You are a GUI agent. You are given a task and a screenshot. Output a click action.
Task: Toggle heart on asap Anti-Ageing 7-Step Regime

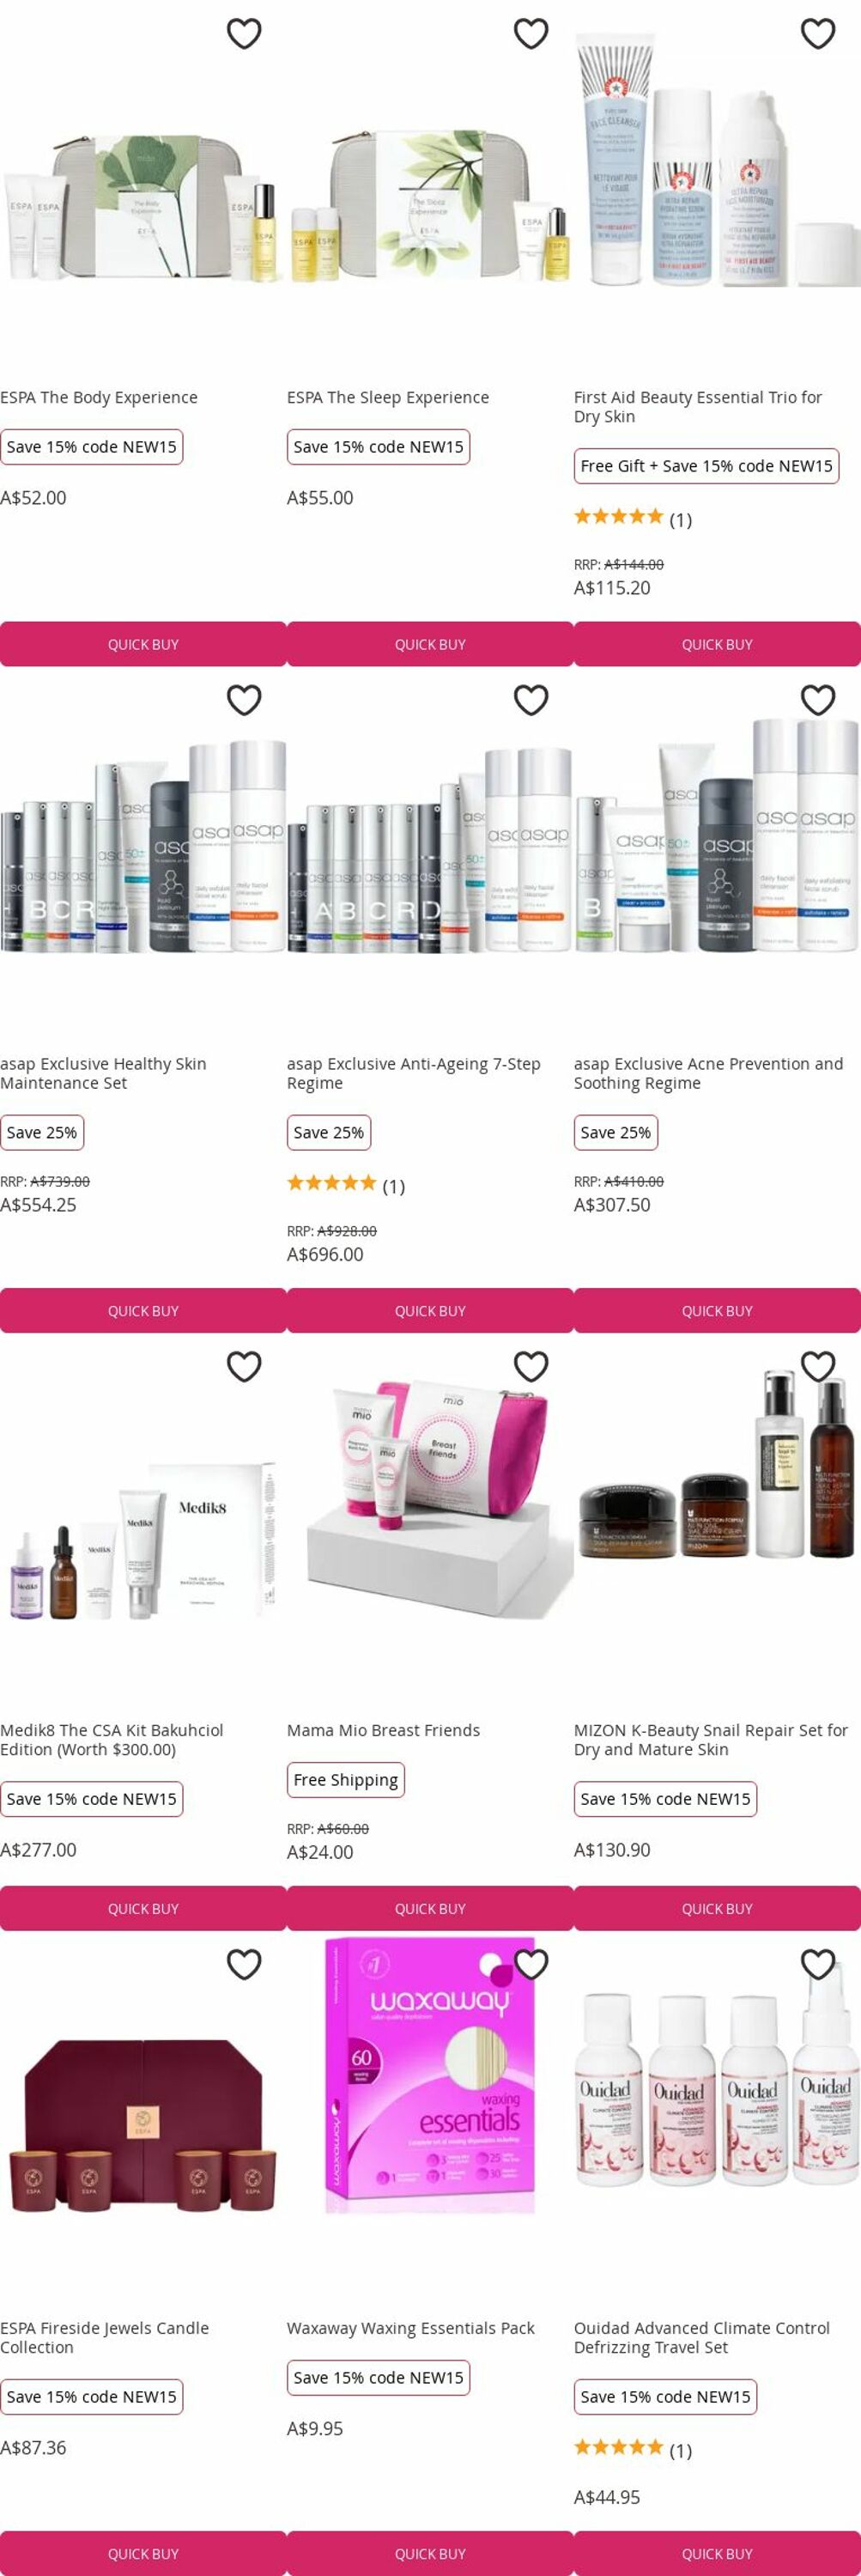point(531,700)
